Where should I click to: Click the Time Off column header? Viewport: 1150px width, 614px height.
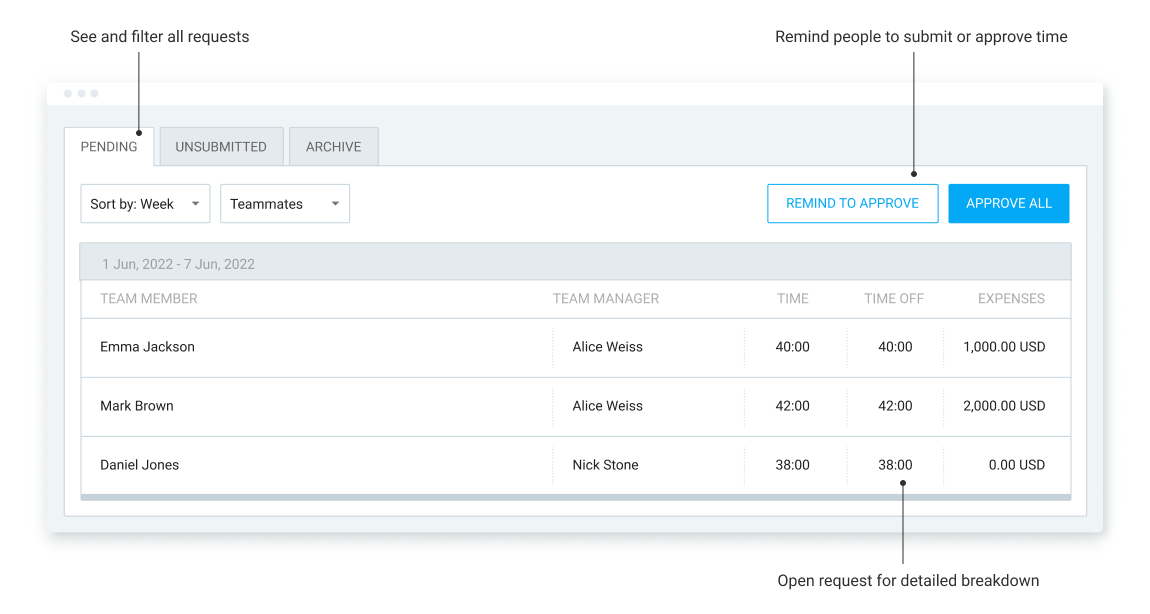tap(894, 298)
